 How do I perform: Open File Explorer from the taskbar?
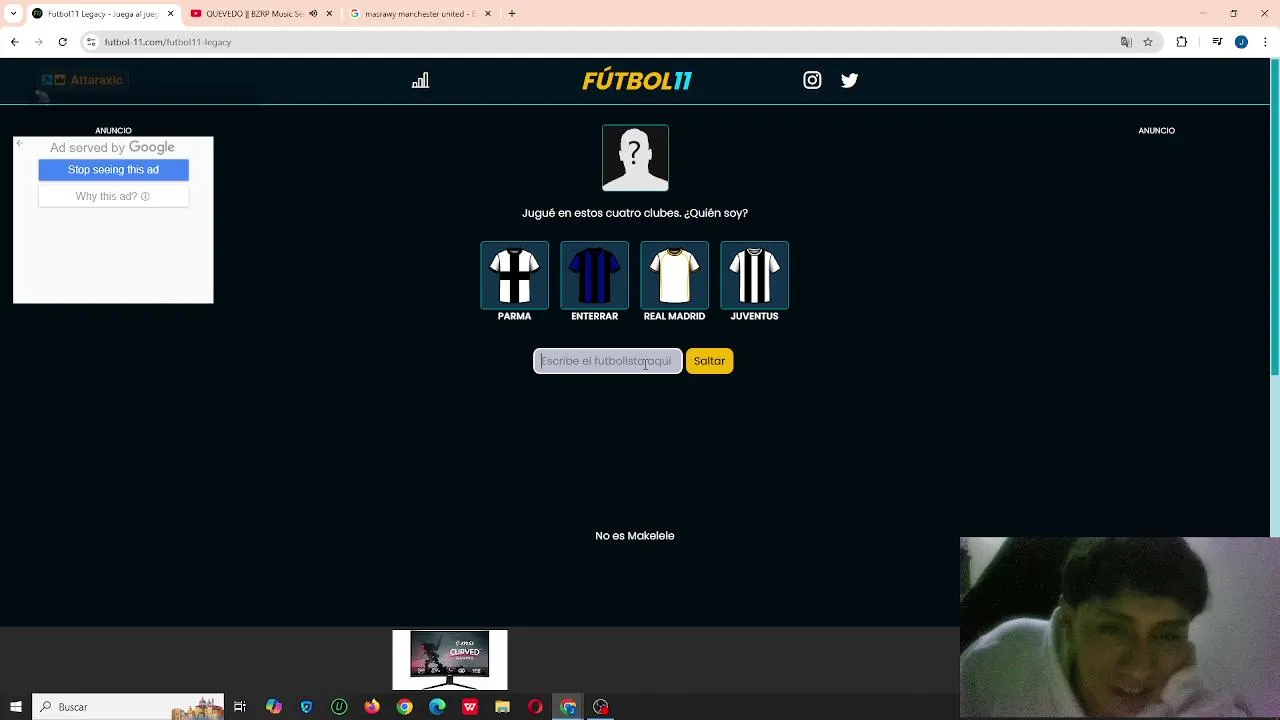tap(502, 707)
